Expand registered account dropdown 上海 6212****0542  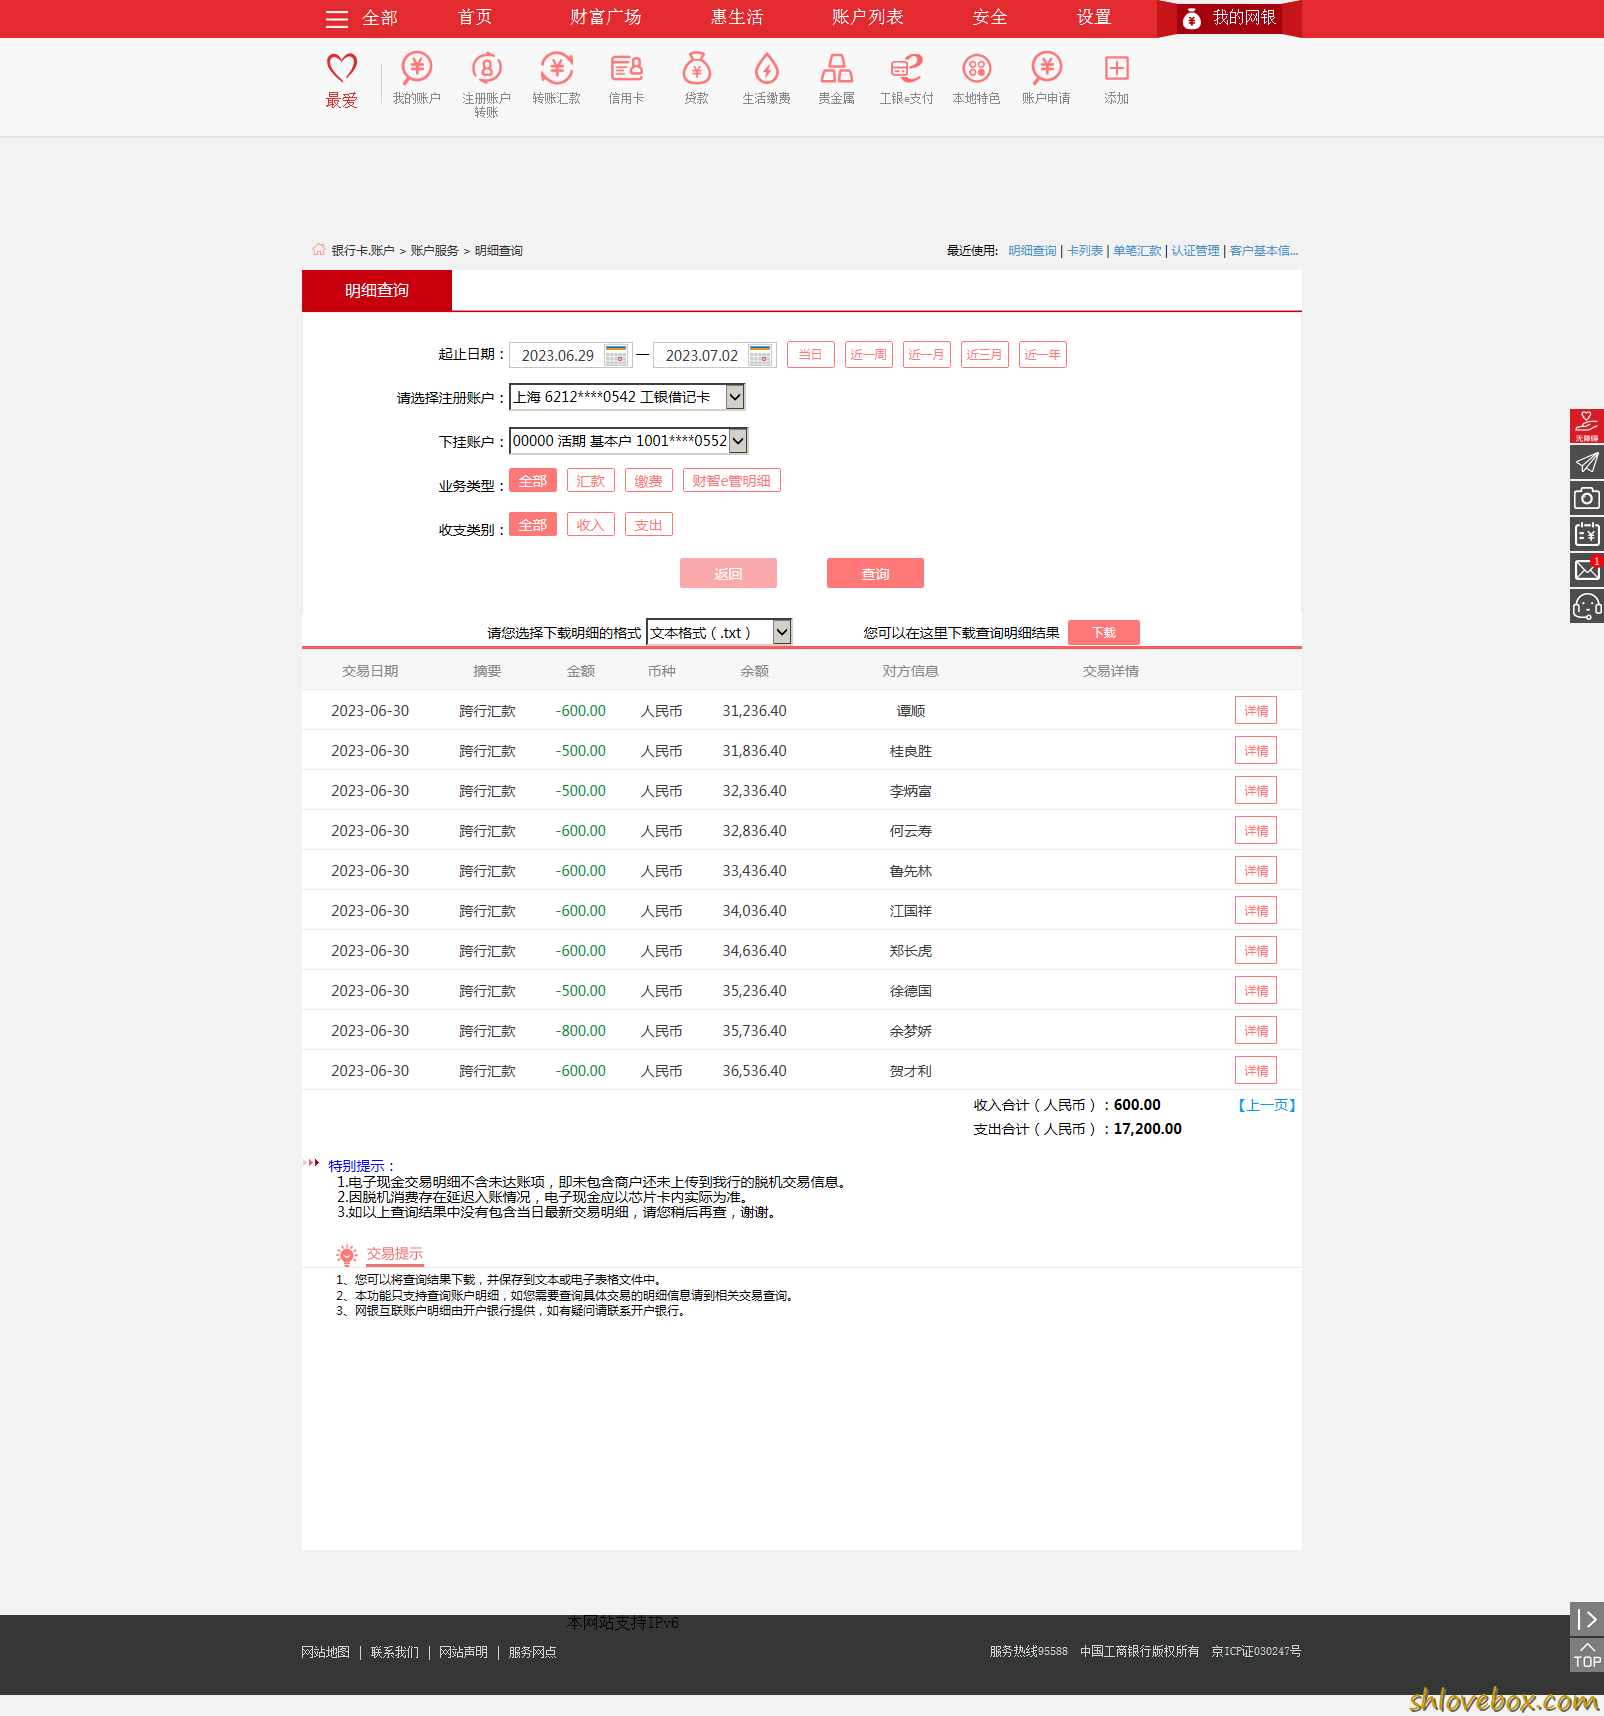[627, 397]
